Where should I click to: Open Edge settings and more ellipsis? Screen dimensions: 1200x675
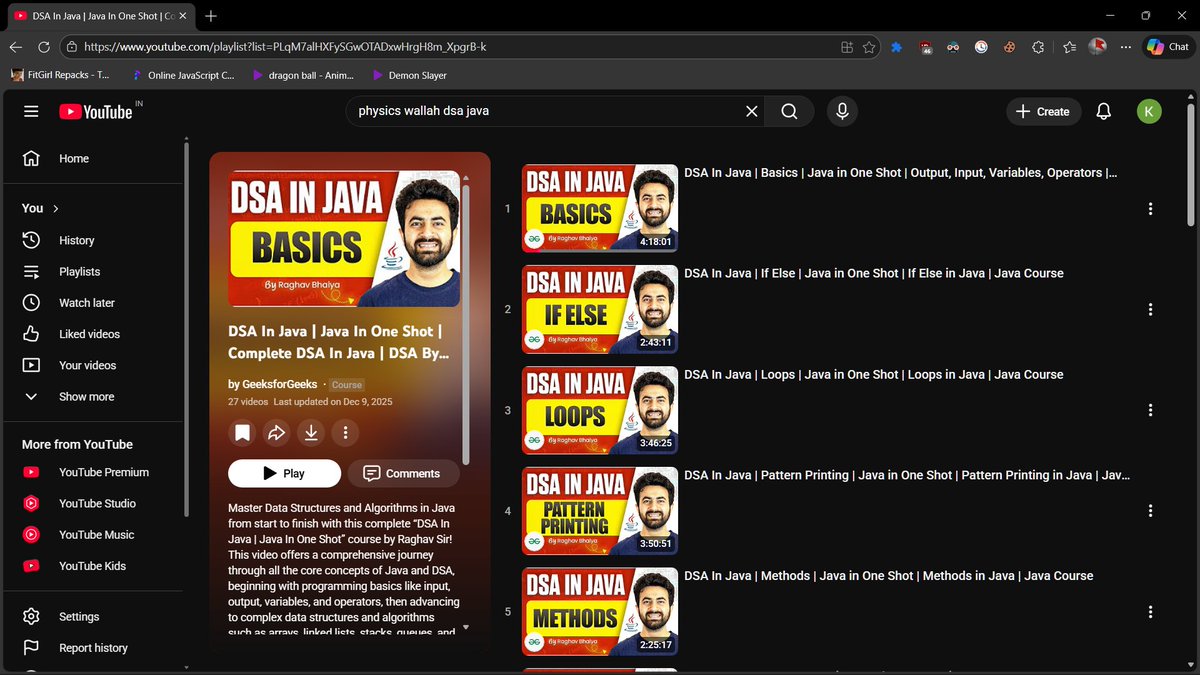pyautogui.click(x=1126, y=47)
